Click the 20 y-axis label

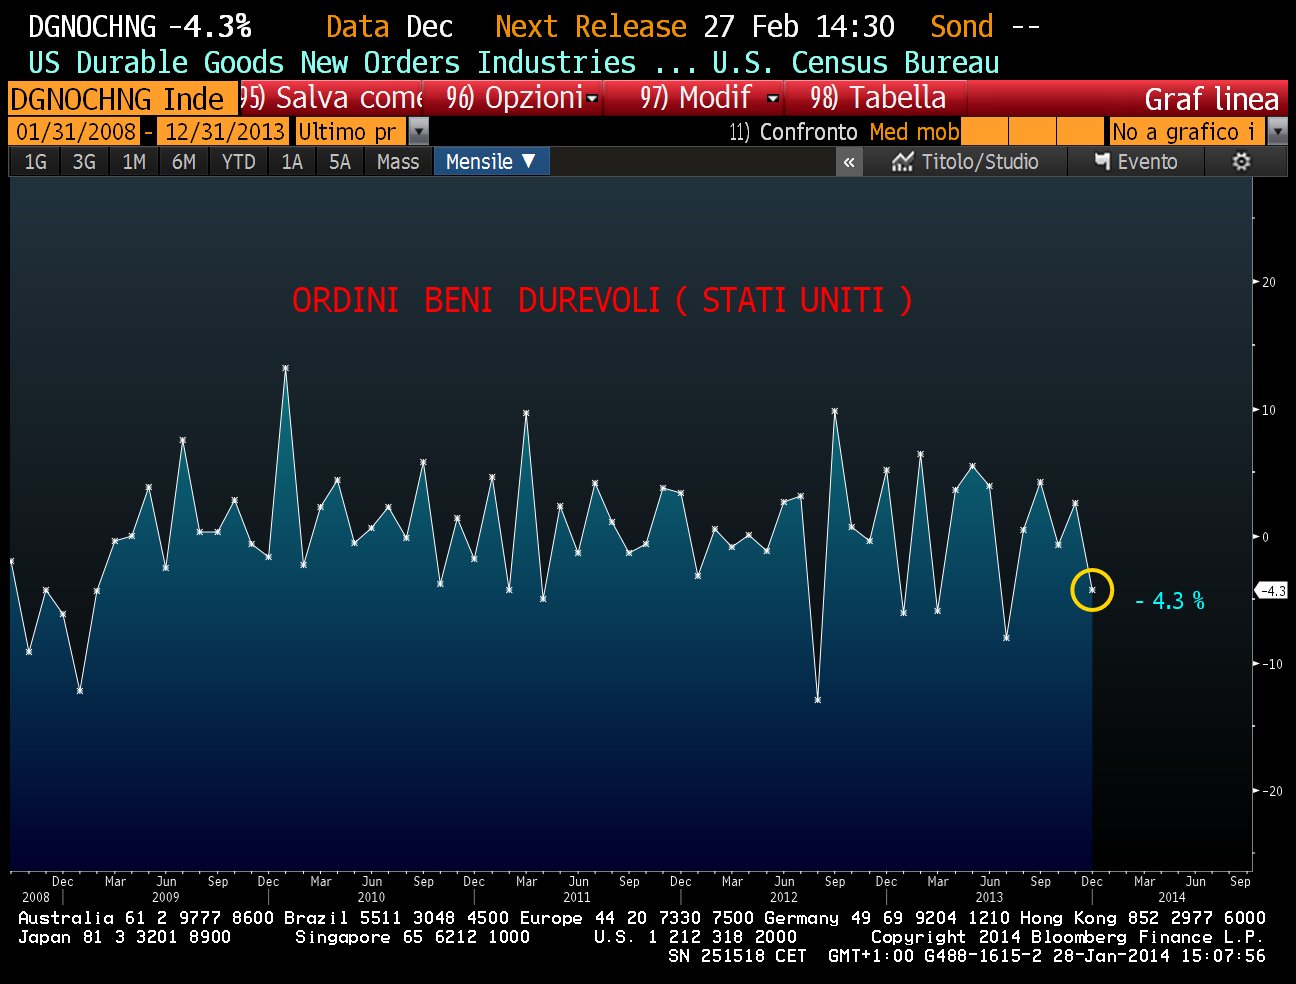point(1269,282)
